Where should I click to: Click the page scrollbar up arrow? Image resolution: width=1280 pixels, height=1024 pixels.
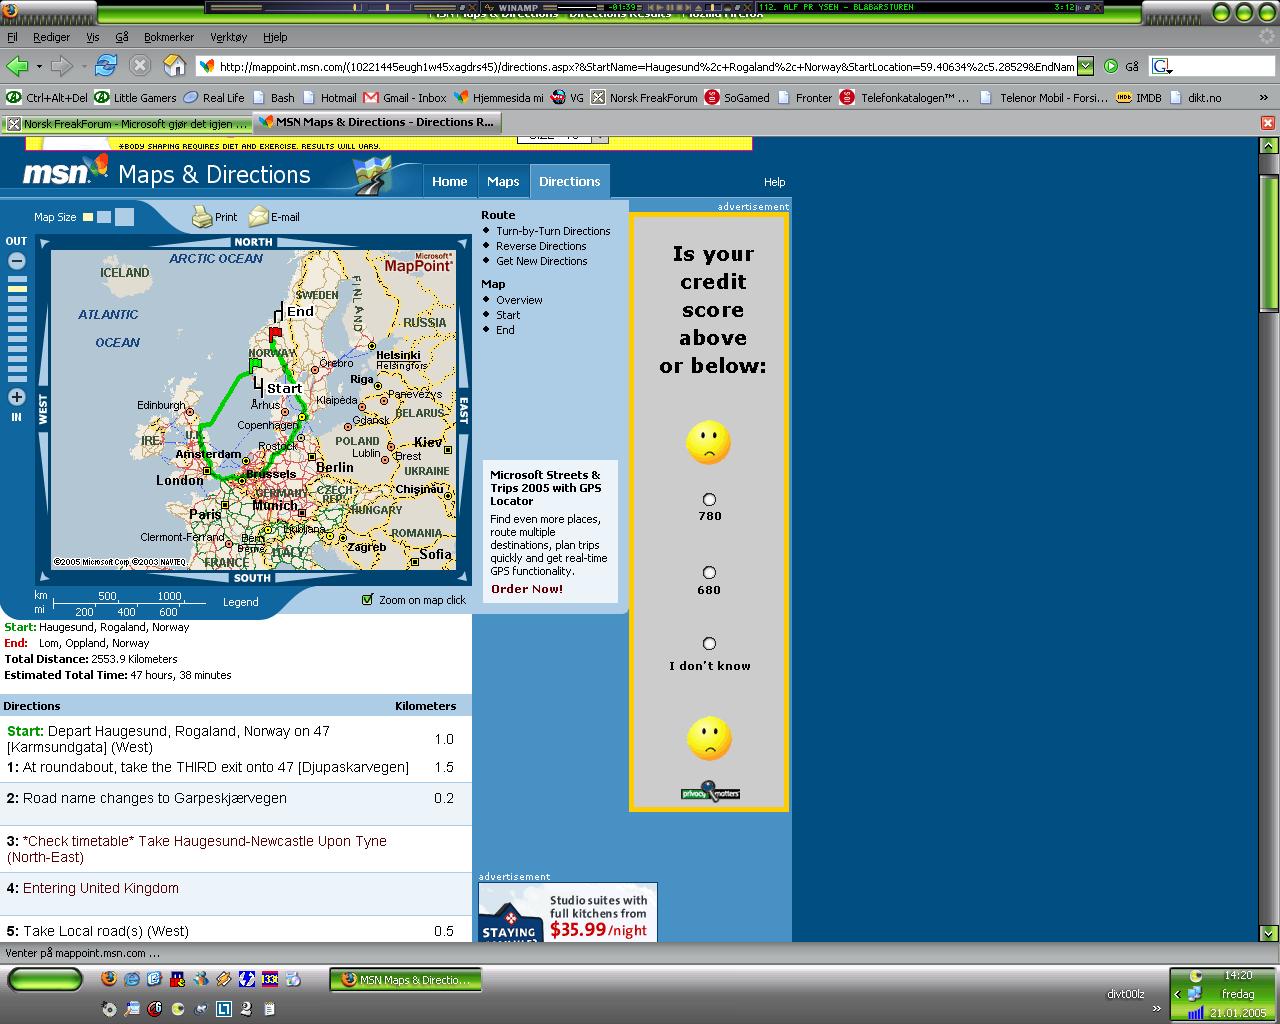[x=1268, y=146]
